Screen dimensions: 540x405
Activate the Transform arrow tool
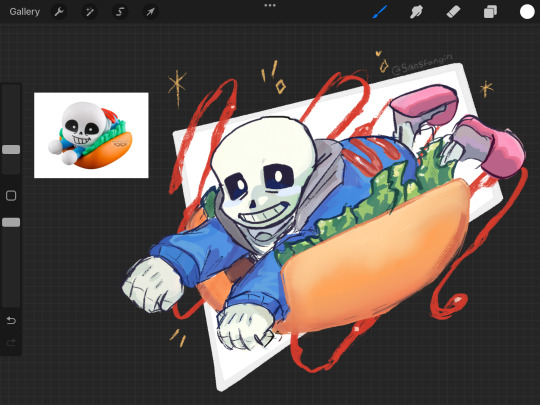coord(150,12)
